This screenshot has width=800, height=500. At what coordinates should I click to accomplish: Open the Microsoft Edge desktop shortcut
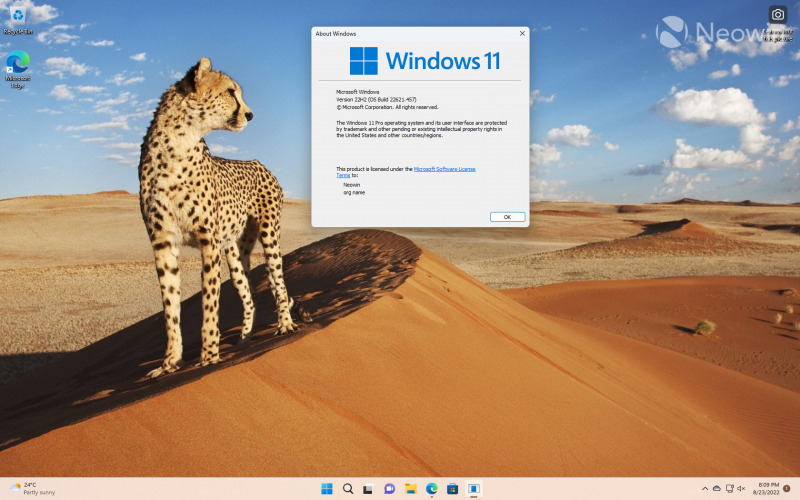pos(18,69)
